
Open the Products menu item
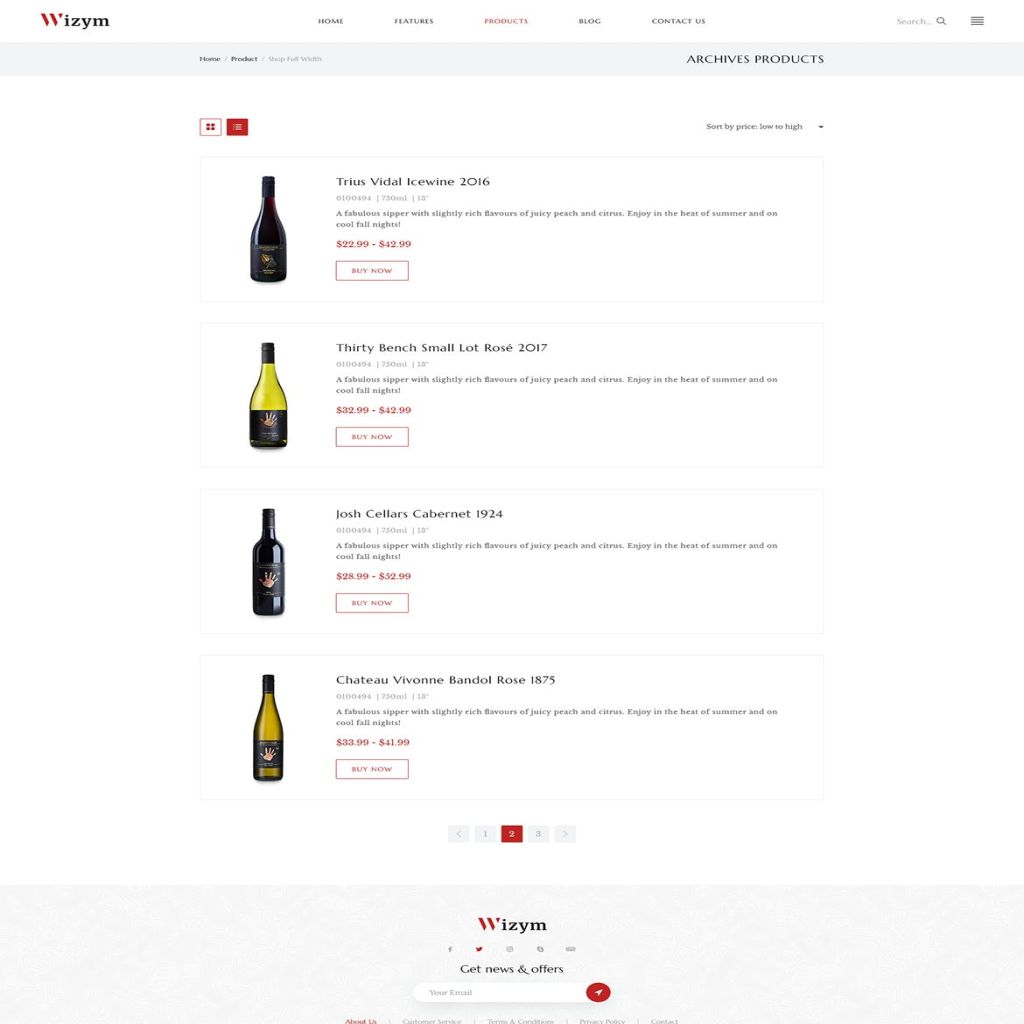[505, 21]
